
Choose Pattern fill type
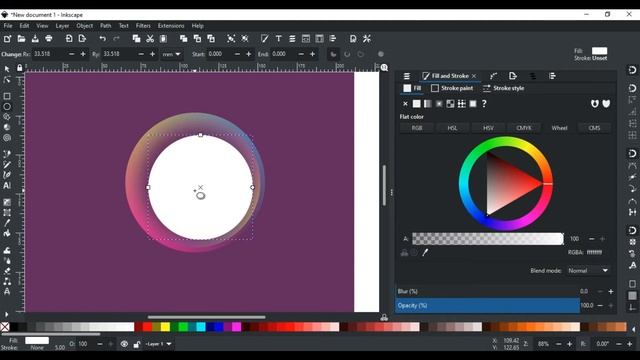pyautogui.click(x=462, y=104)
